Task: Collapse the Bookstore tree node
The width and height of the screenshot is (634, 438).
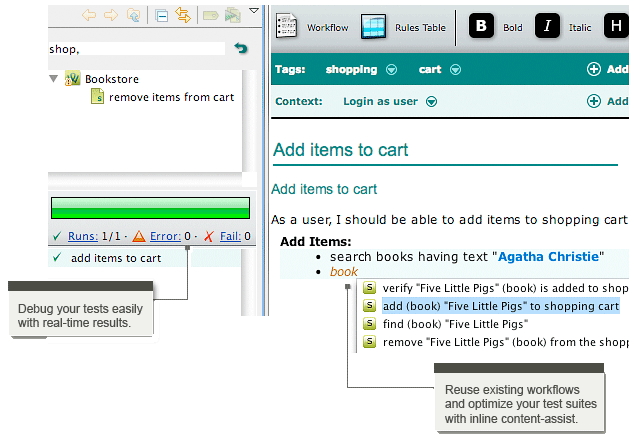Action: 54,79
